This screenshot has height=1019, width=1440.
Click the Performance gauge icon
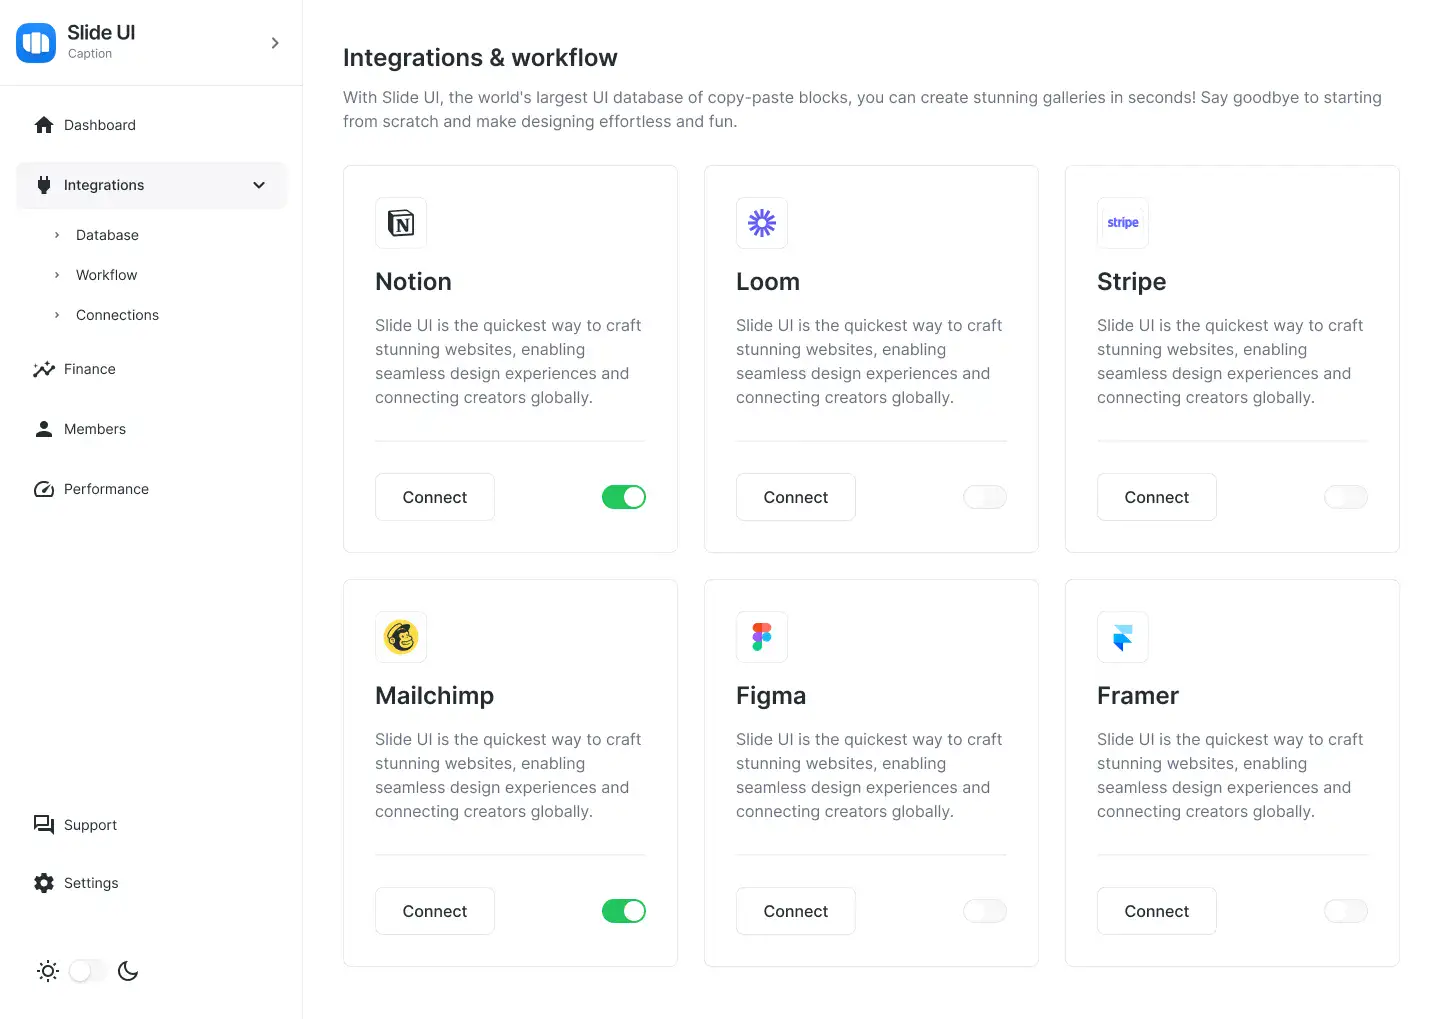coord(44,489)
